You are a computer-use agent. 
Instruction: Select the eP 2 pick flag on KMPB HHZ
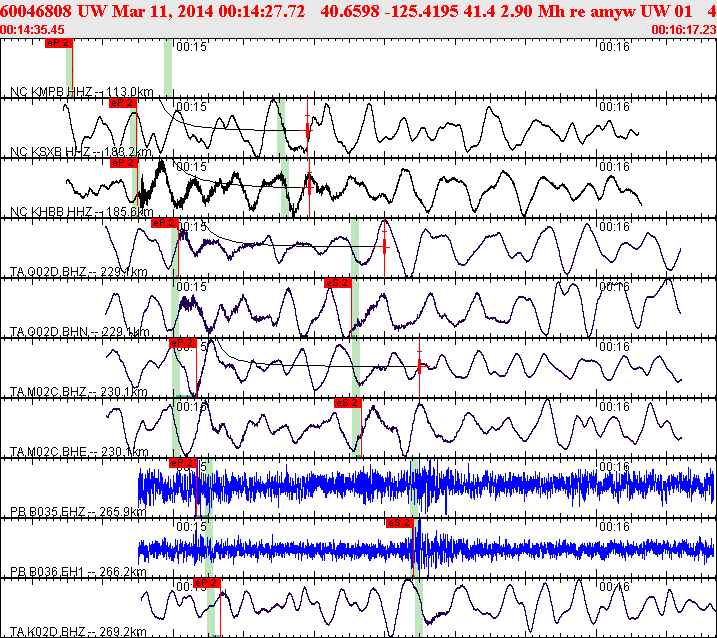(x=59, y=43)
